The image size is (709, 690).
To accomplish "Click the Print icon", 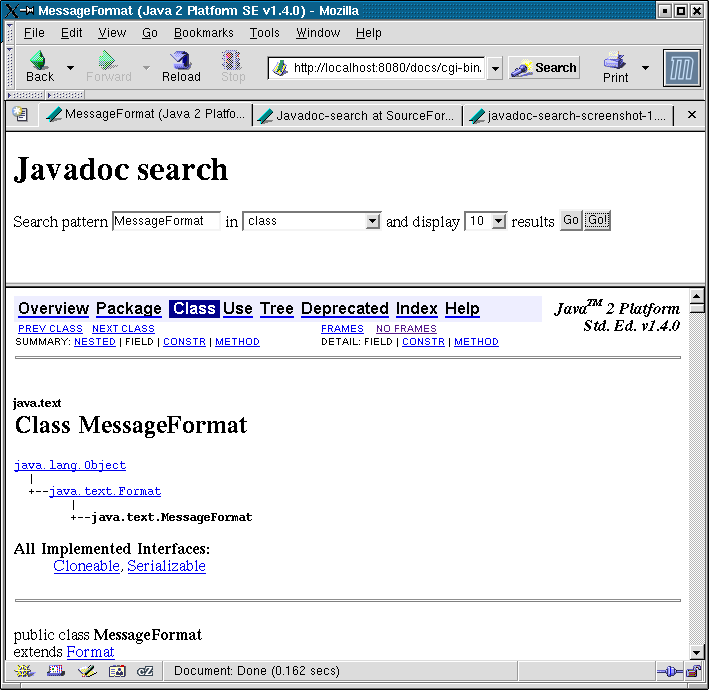I will pyautogui.click(x=615, y=66).
